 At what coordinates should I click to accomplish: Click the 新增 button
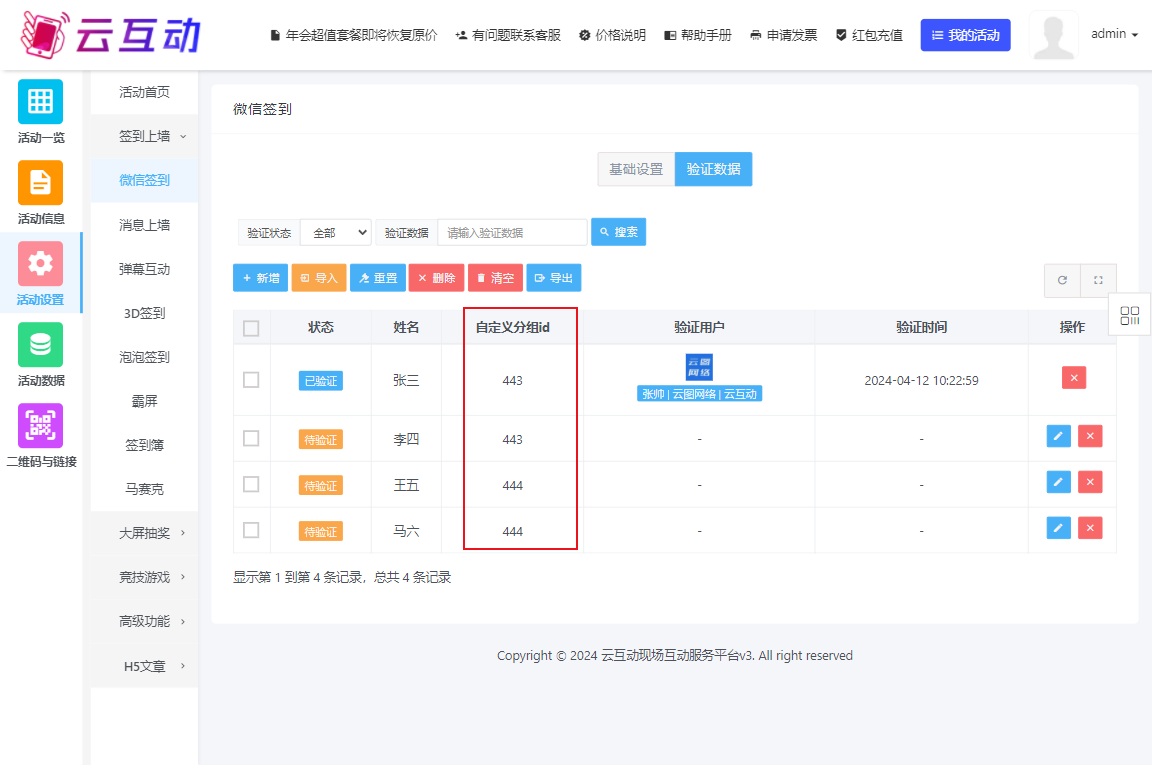point(260,278)
